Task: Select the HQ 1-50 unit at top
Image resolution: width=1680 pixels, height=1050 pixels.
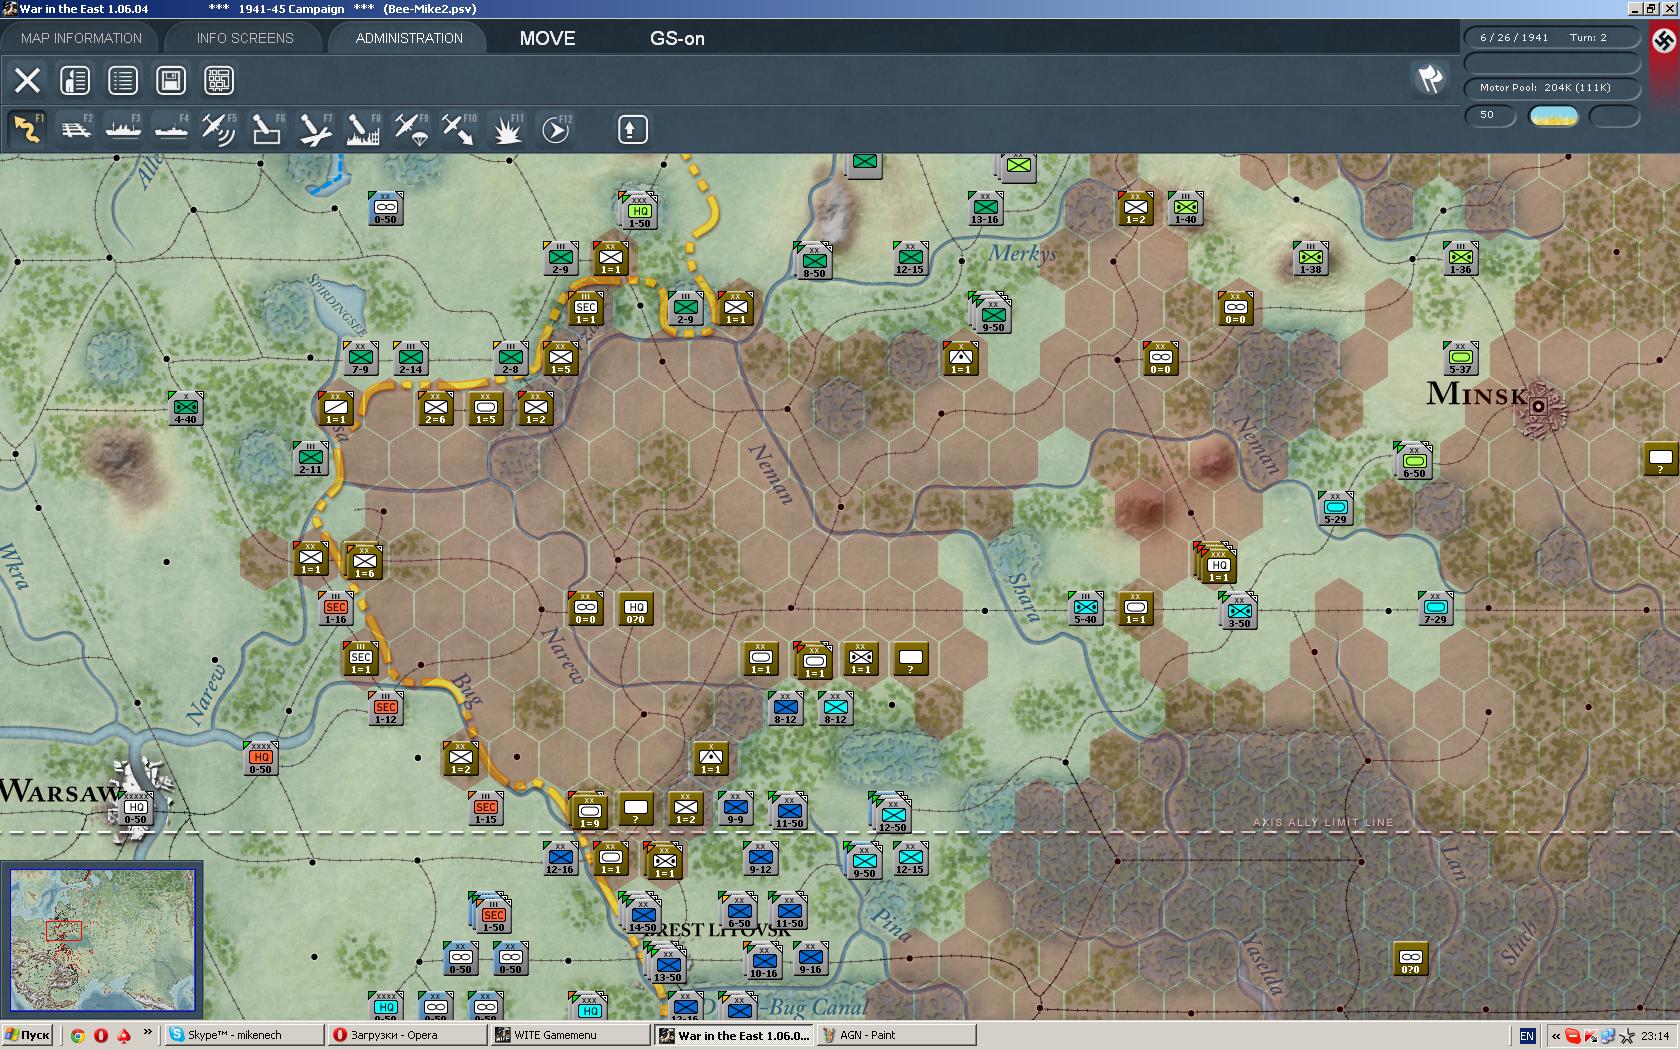Action: [x=640, y=212]
